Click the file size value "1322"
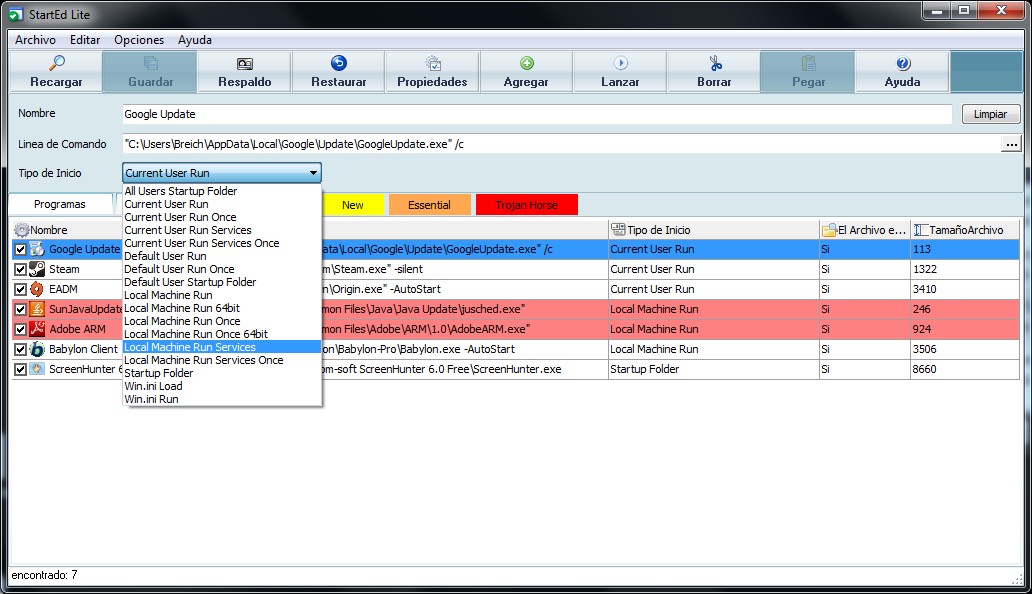The height and width of the screenshot is (594, 1032). (x=924, y=269)
